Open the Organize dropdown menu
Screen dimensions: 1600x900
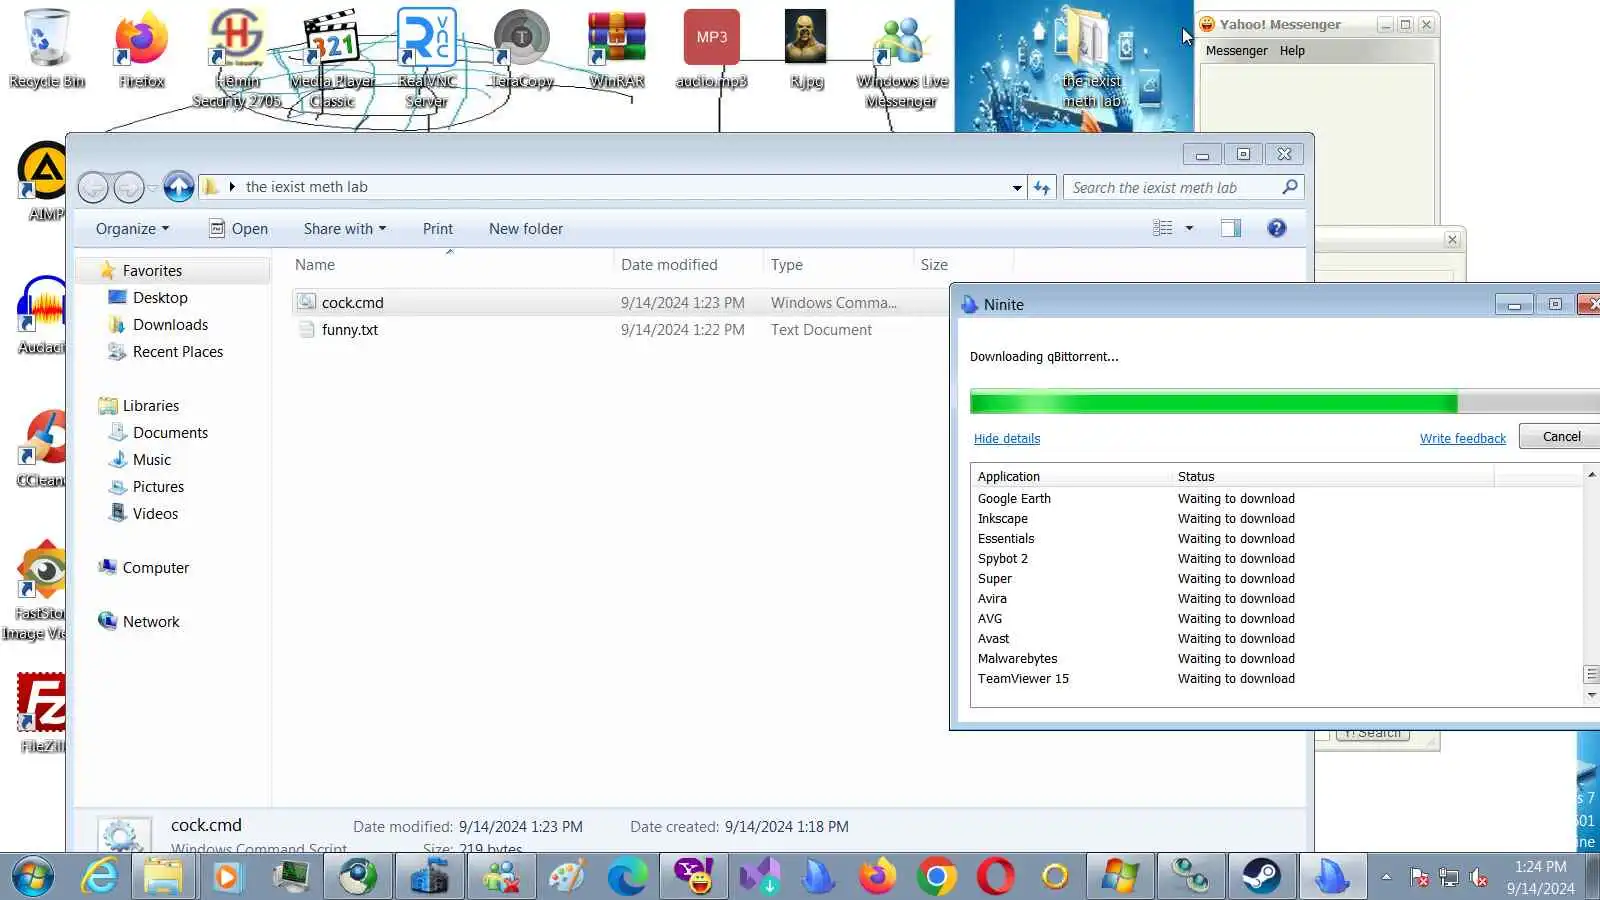(x=133, y=228)
